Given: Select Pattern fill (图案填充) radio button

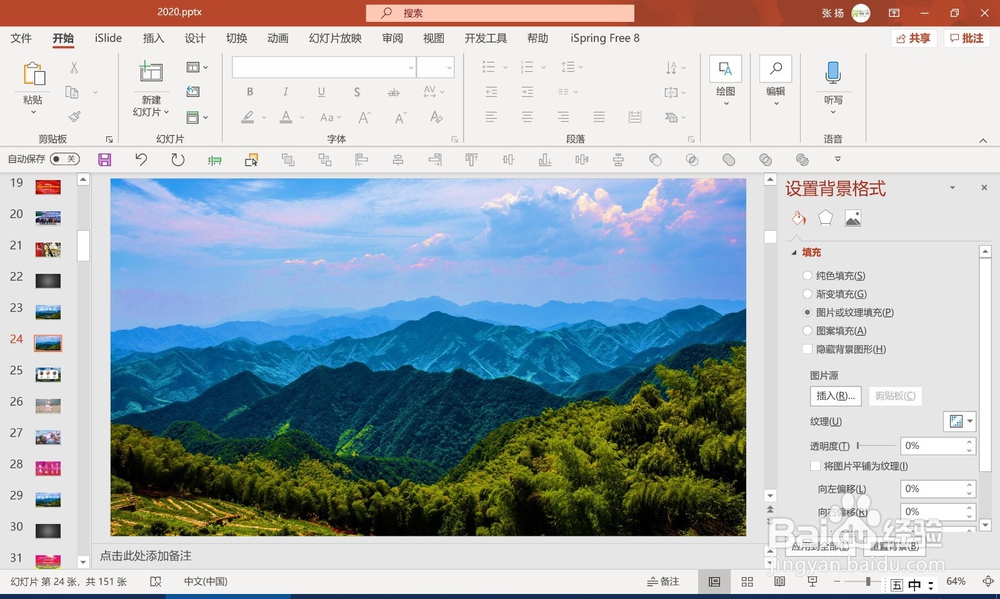Looking at the screenshot, I should pos(807,330).
